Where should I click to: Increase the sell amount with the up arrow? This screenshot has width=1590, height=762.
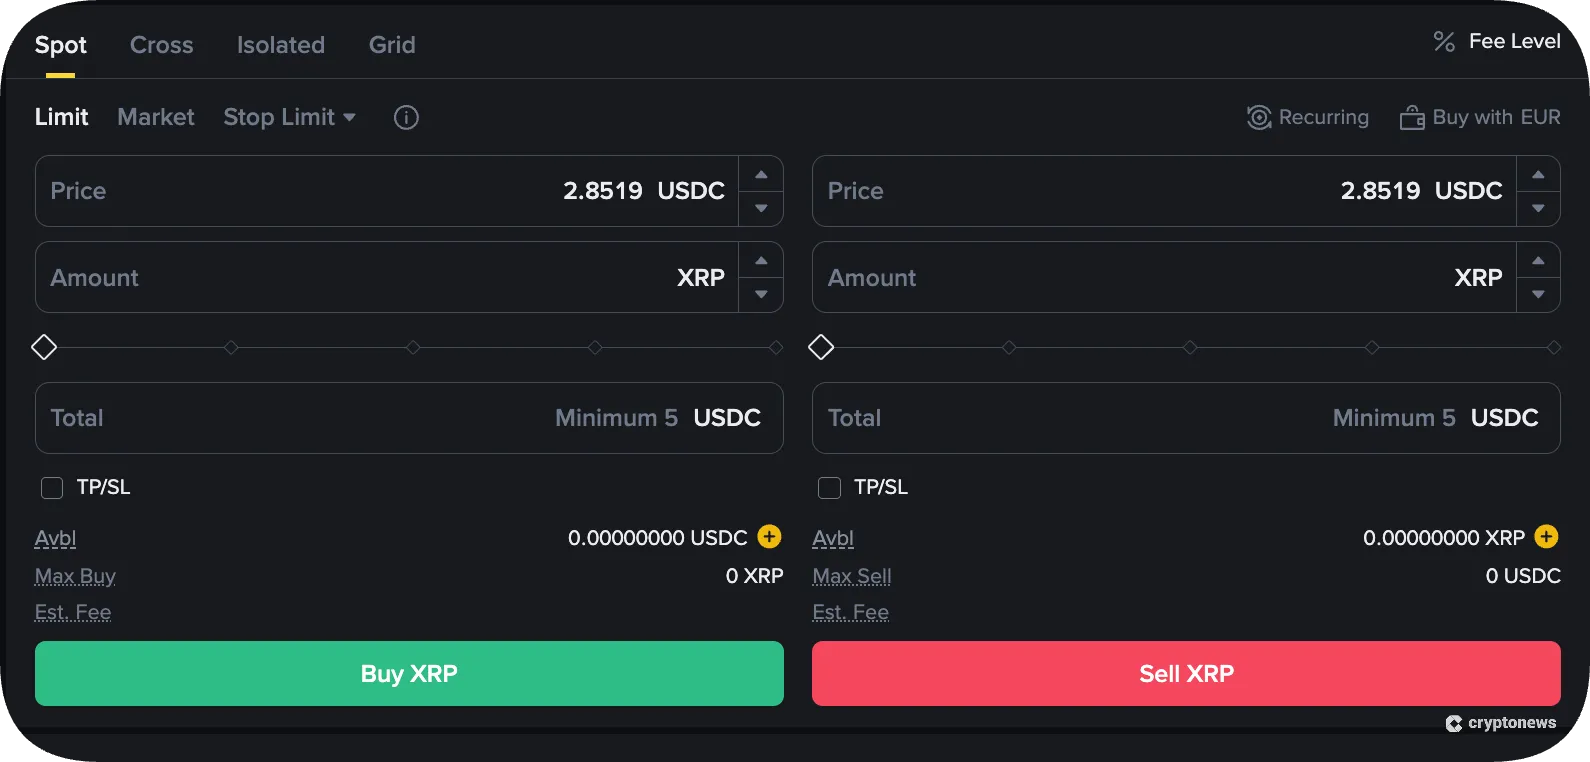coord(1539,261)
